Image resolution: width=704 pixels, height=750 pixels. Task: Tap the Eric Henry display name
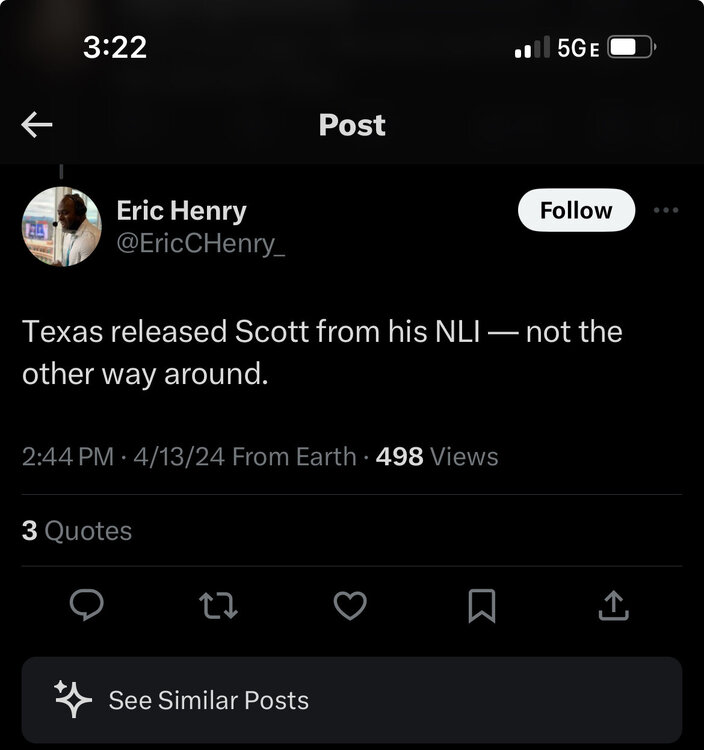pos(181,211)
